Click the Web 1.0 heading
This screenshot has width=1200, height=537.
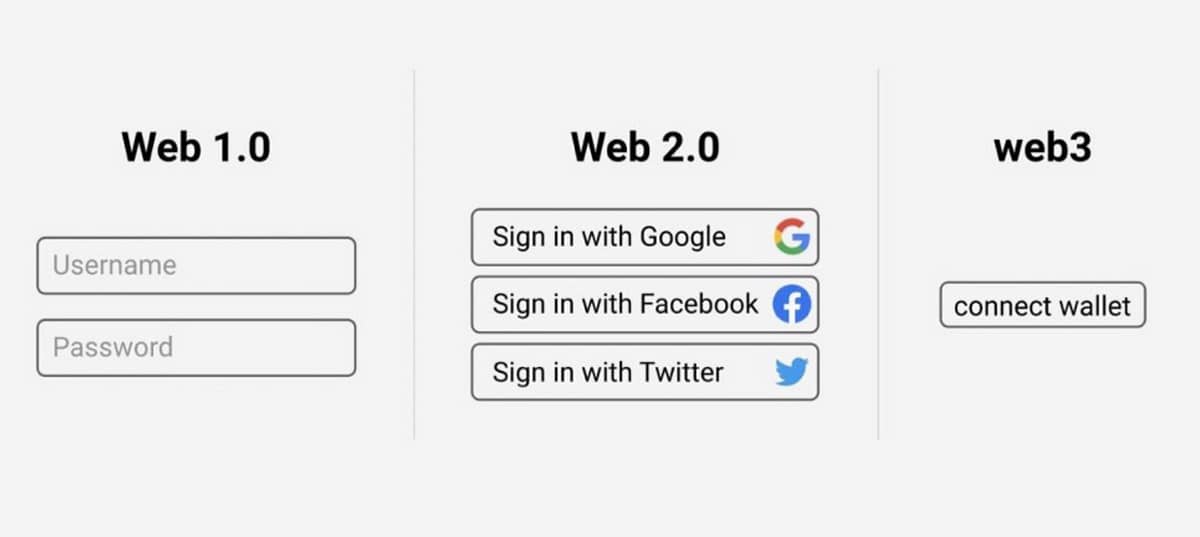(x=196, y=147)
